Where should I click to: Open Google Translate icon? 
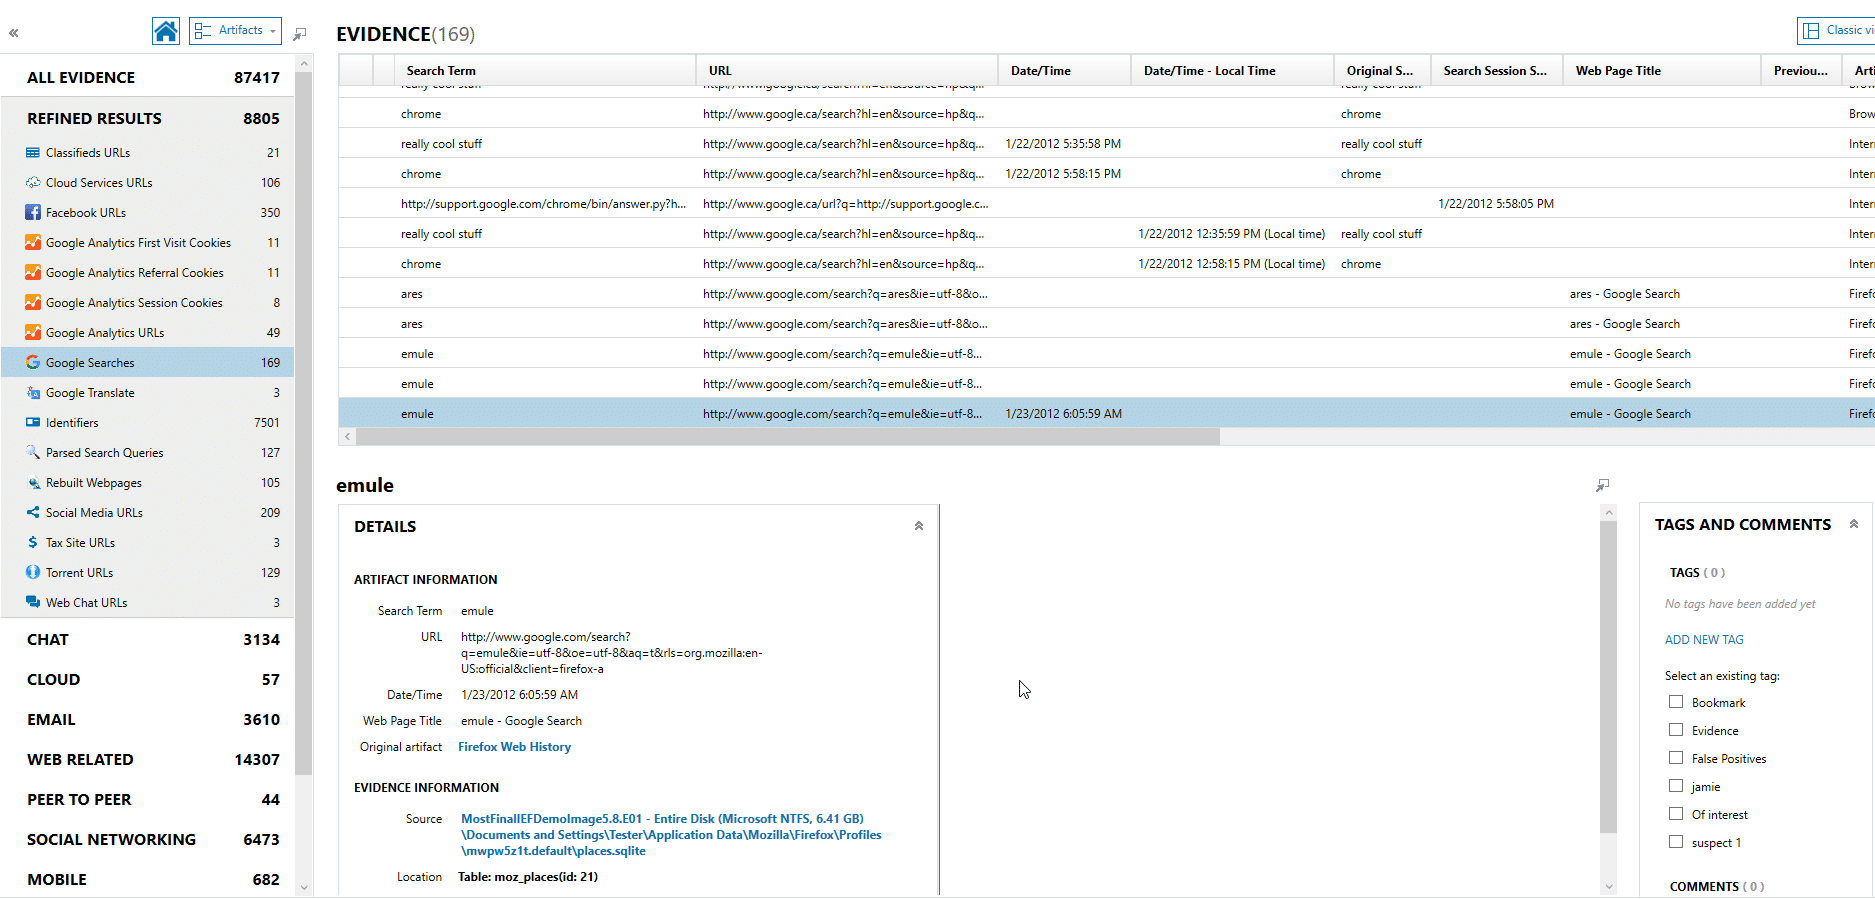click(33, 393)
